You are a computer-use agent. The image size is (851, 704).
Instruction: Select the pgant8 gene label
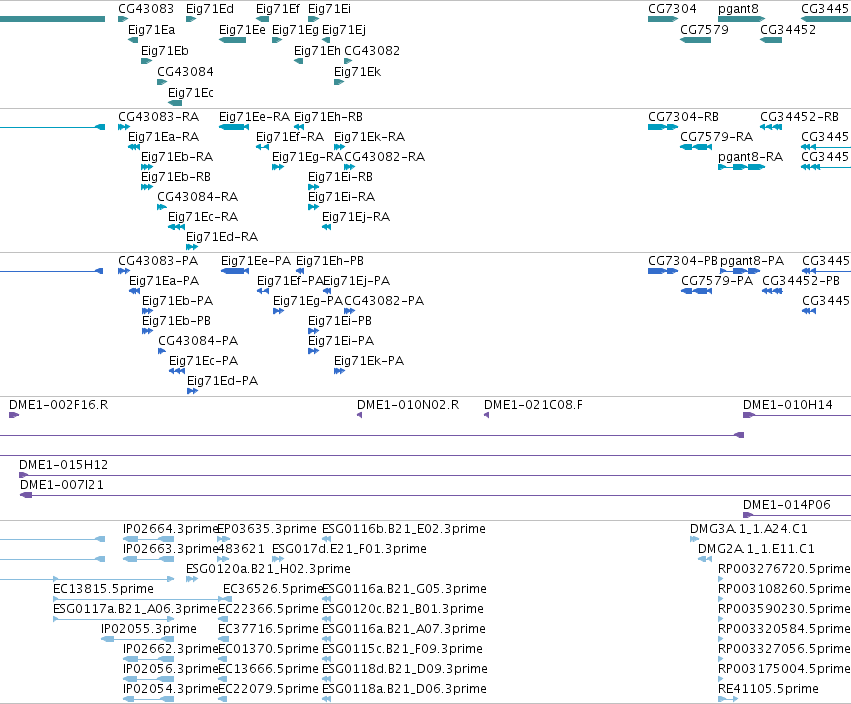[x=738, y=9]
